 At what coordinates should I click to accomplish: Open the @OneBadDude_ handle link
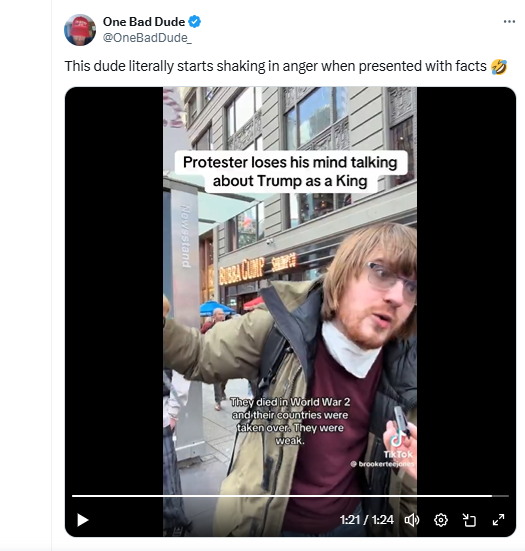point(147,38)
